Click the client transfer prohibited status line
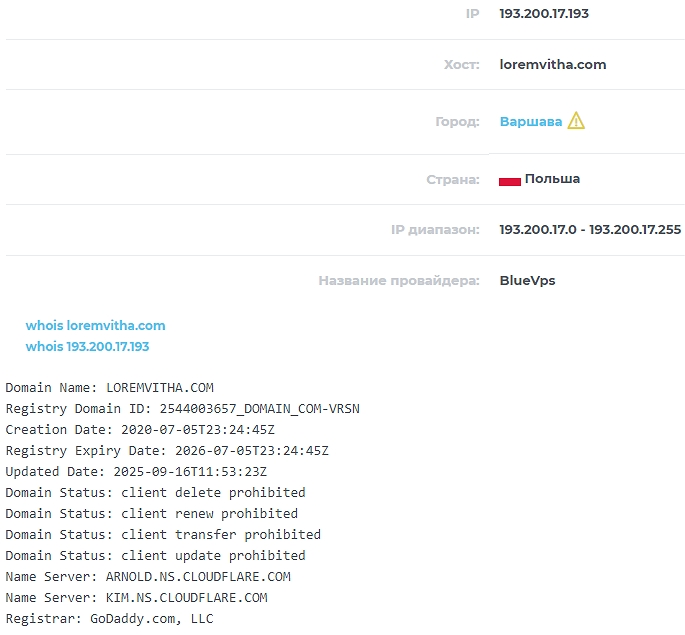Screen dimensions: 685x635 point(163,534)
